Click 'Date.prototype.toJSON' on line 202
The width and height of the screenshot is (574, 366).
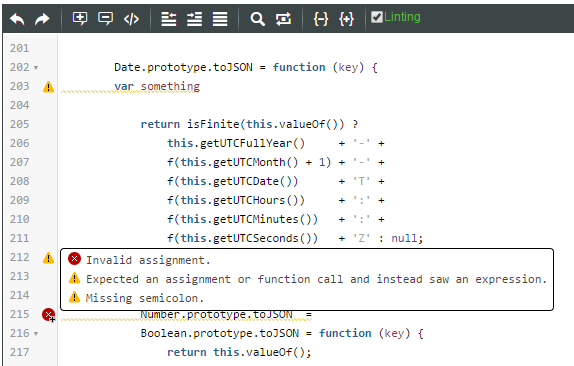pos(183,67)
